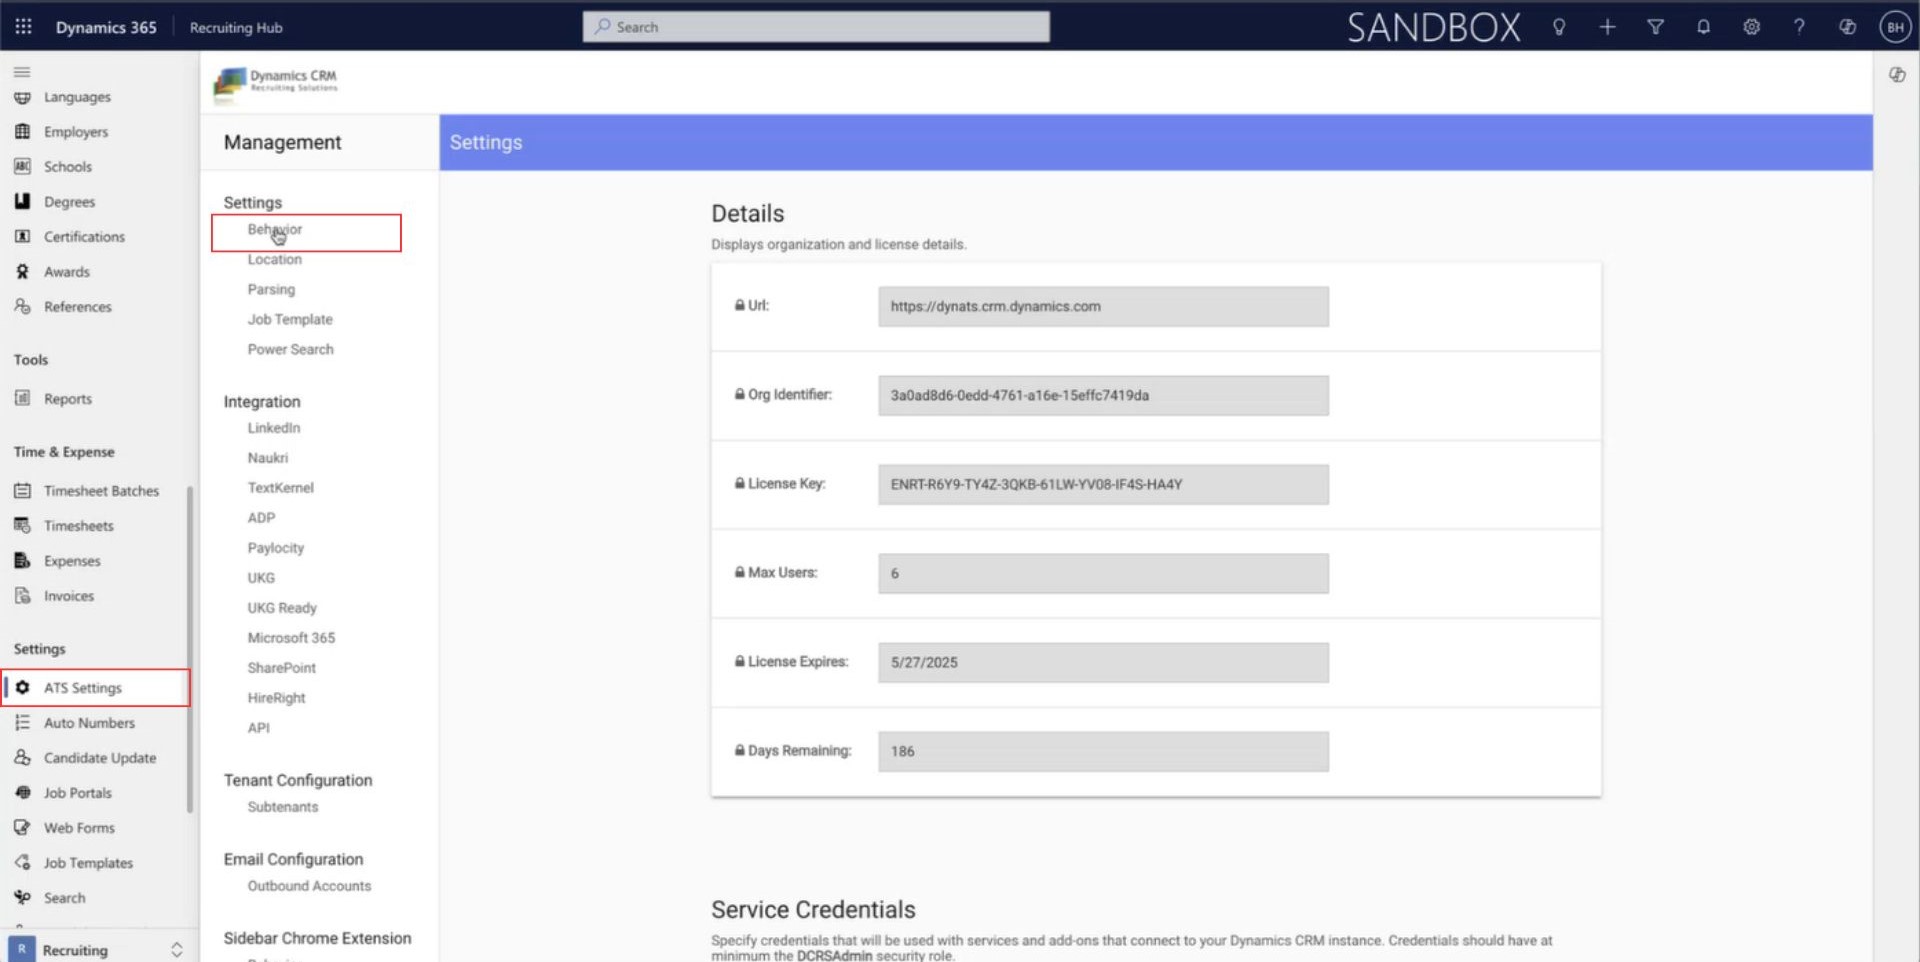Open the Copilot icon in top bar
Screen dimensions: 1920x962
pyautogui.click(x=1847, y=27)
